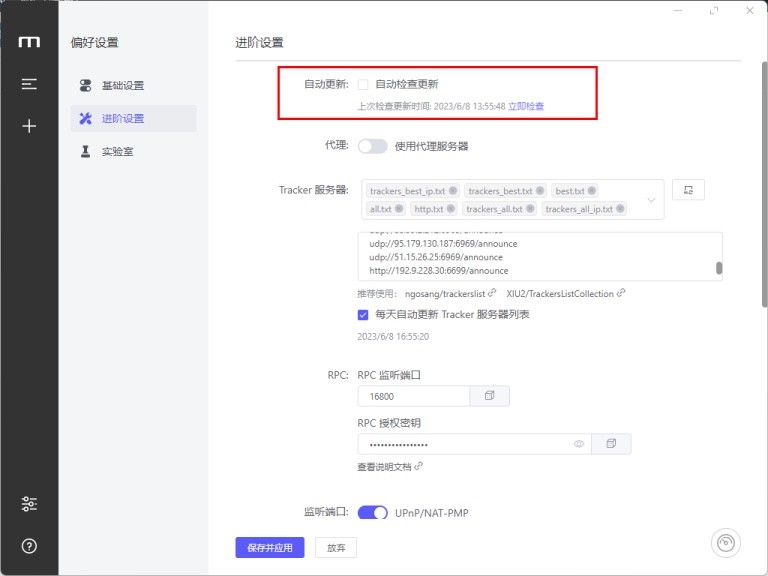The height and width of the screenshot is (576, 768).
Task: Uncheck 每天自动更新 Tracker 服务器列表
Action: tap(363, 314)
